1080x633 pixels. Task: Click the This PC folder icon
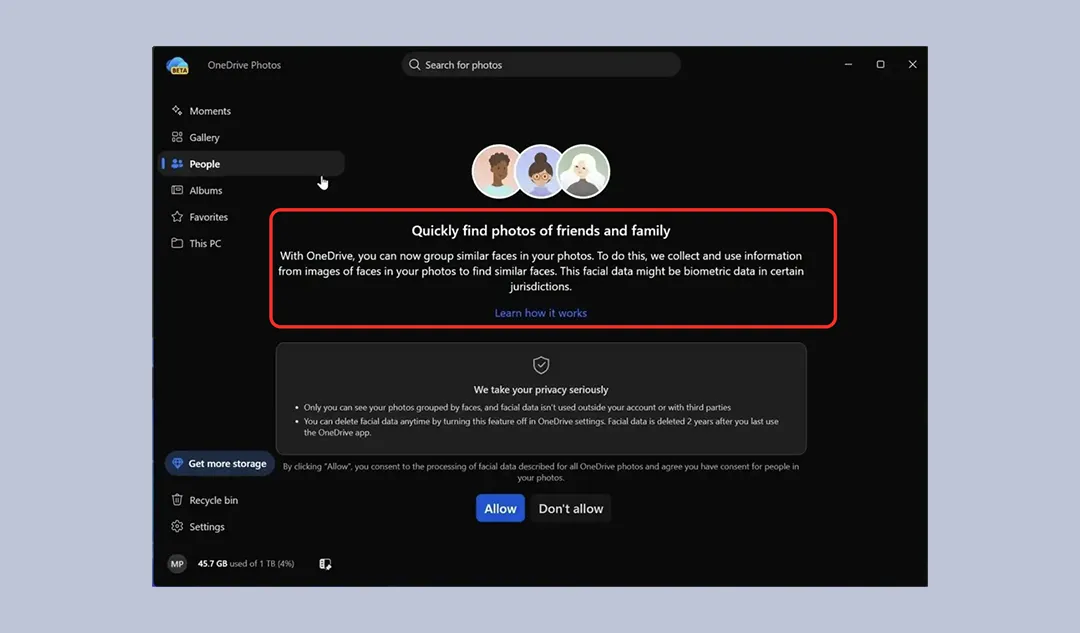(177, 243)
